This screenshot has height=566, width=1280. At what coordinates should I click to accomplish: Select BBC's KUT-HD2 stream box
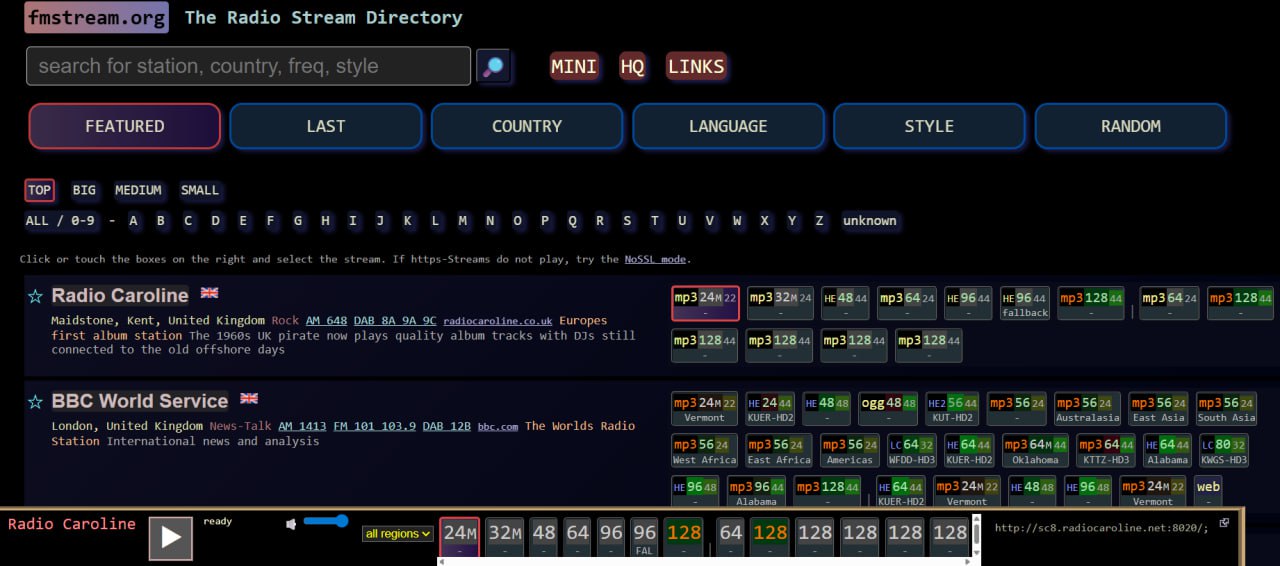click(x=952, y=408)
